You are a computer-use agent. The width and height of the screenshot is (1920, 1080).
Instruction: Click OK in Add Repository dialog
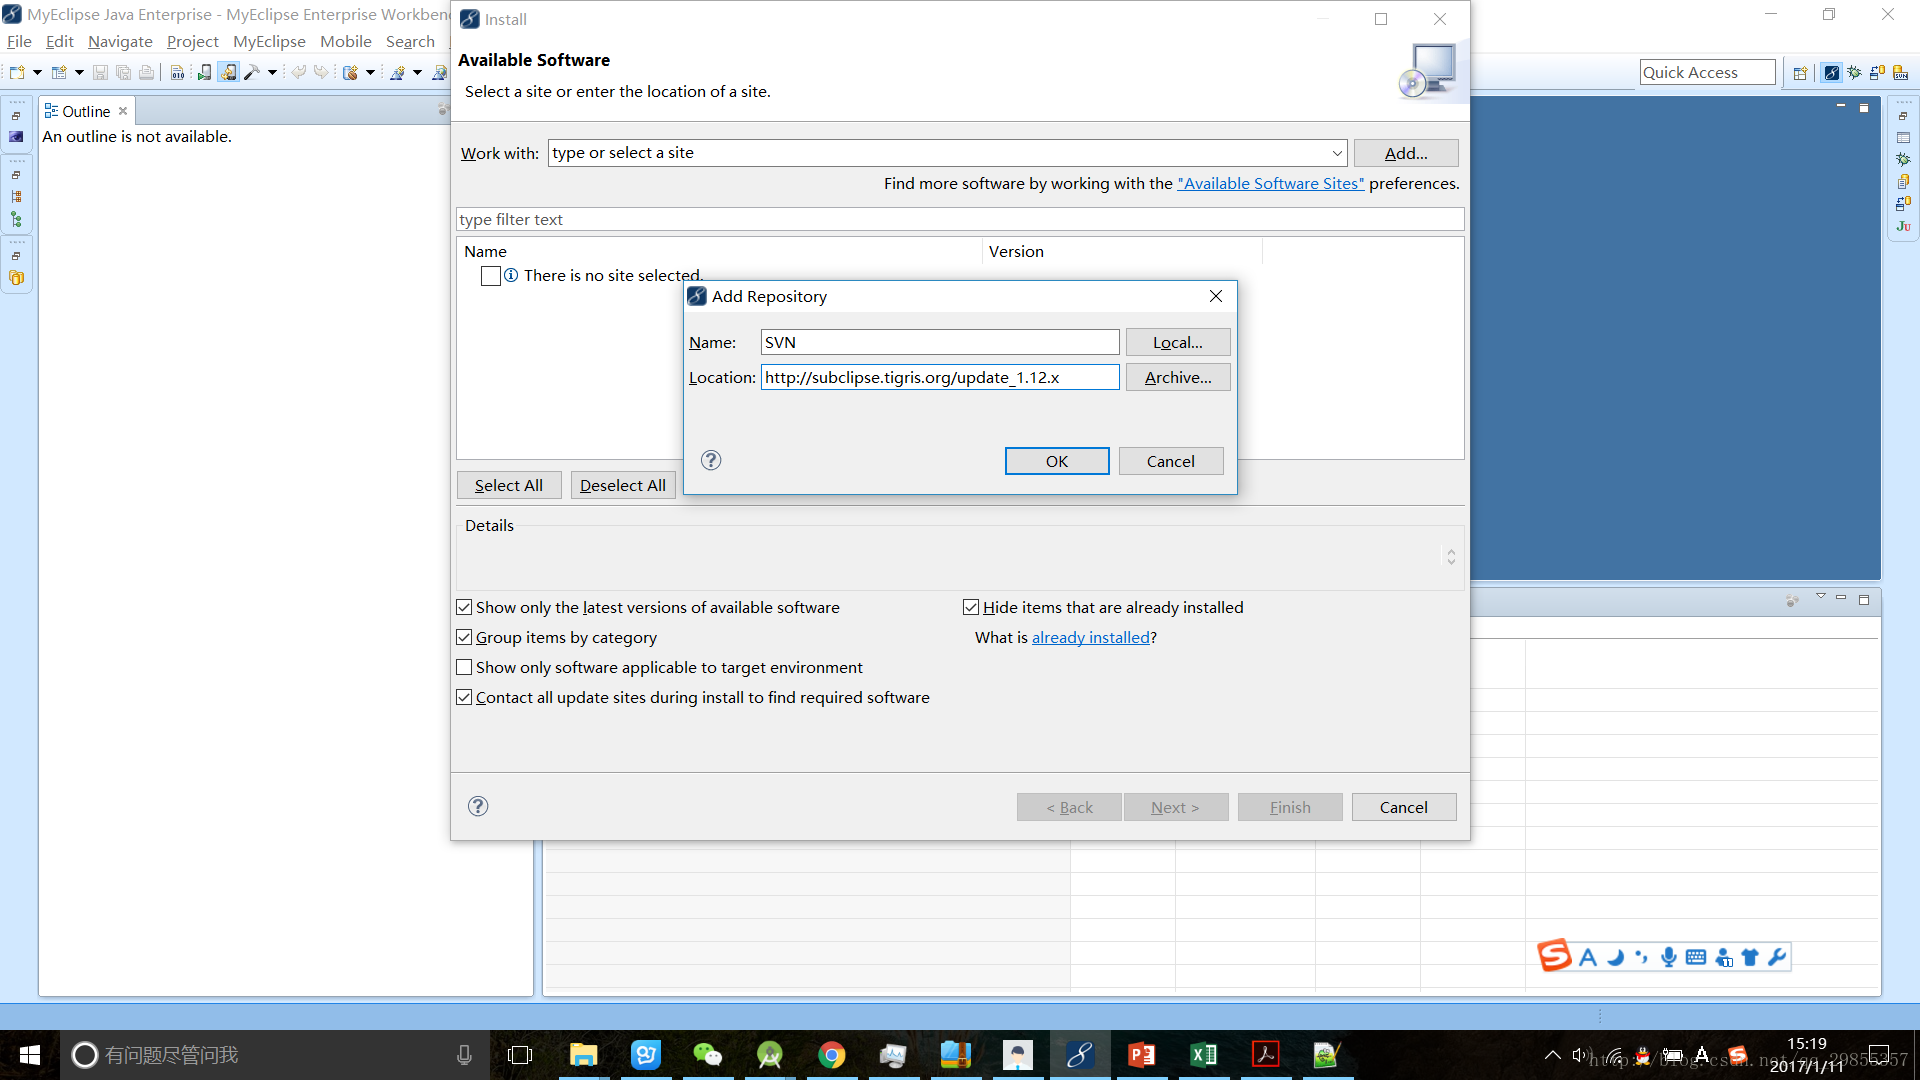(1057, 461)
